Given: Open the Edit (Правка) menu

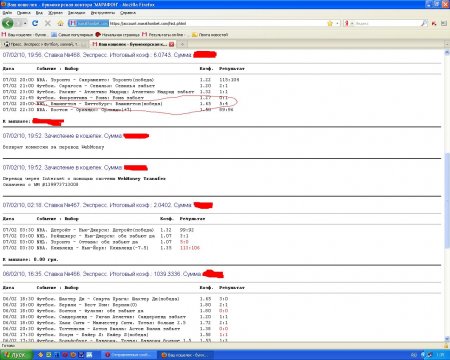Looking at the screenshot, I should pos(24,13).
